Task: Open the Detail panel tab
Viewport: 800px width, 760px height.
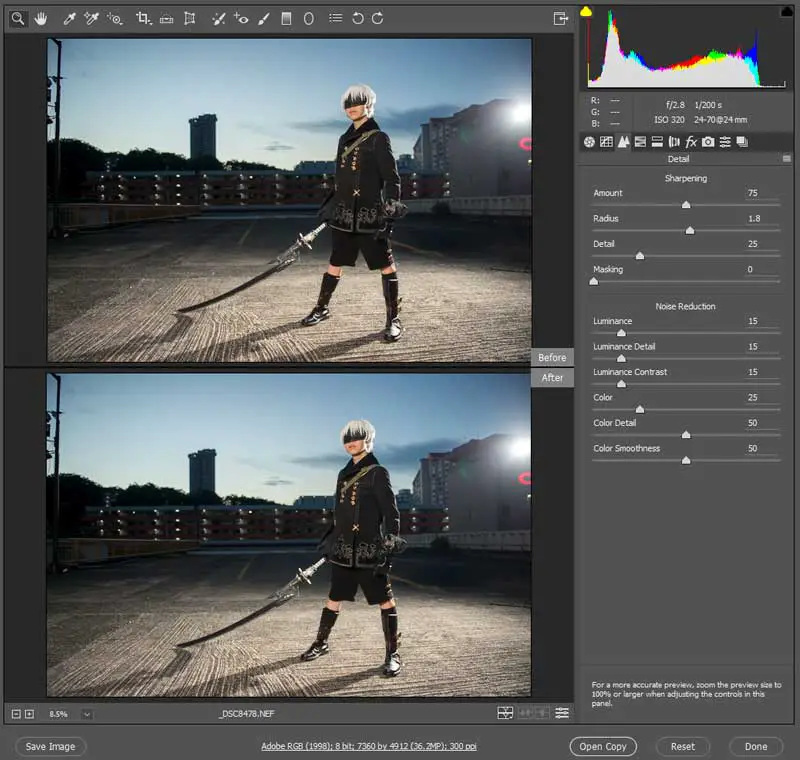Action: [623, 142]
